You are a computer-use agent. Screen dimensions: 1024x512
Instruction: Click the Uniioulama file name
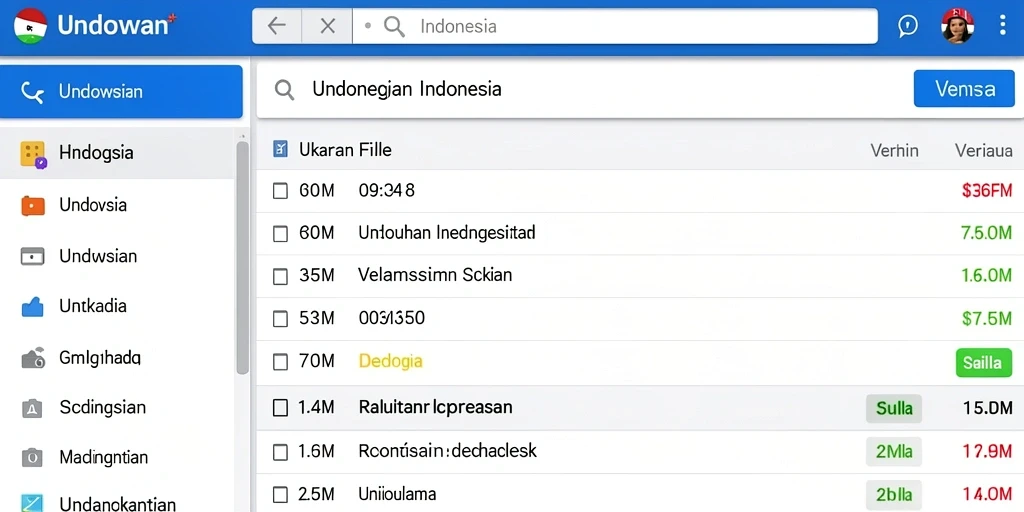click(x=397, y=494)
